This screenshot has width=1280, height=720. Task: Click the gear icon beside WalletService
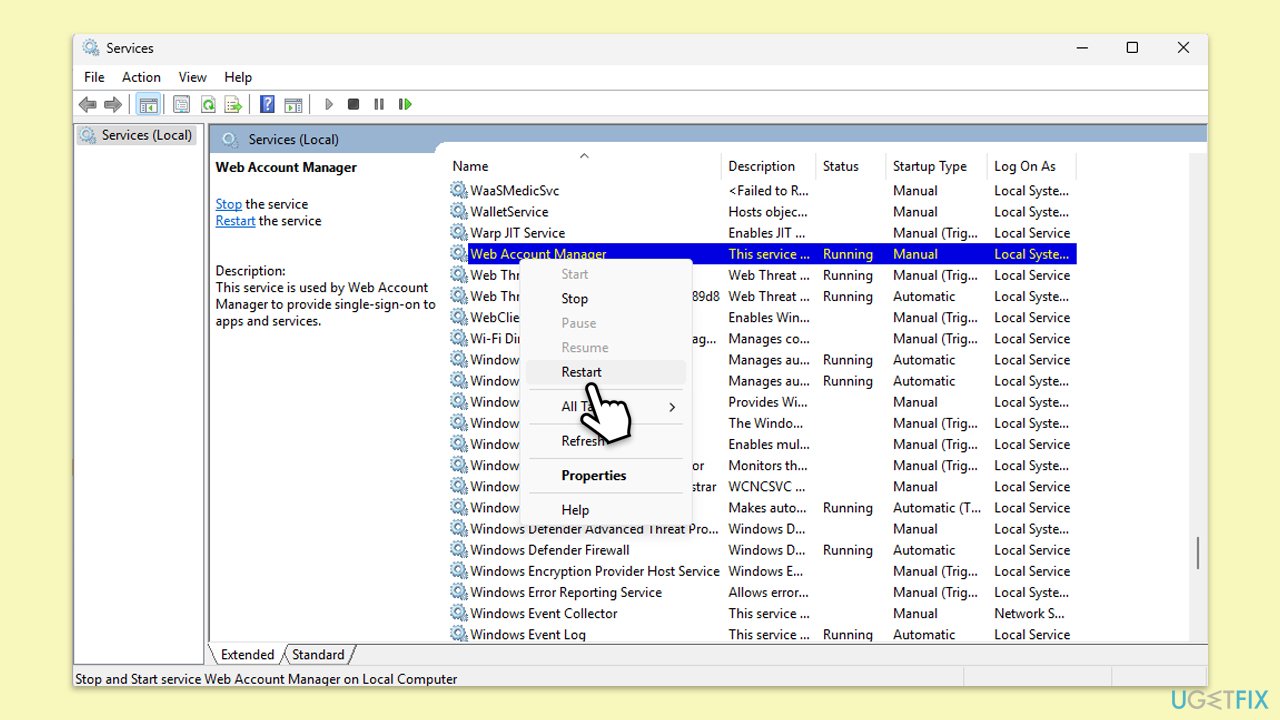[x=459, y=211]
